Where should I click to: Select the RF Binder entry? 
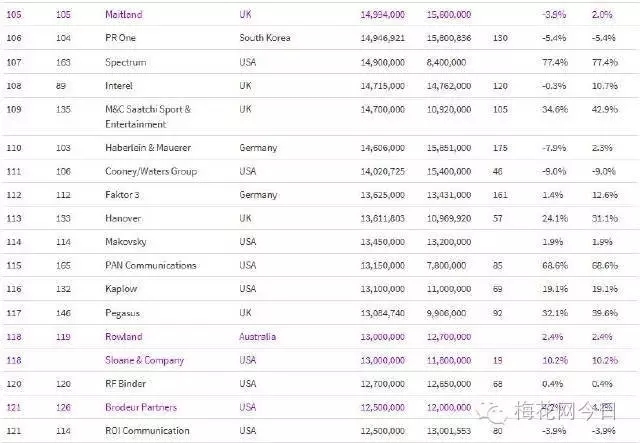click(x=126, y=383)
